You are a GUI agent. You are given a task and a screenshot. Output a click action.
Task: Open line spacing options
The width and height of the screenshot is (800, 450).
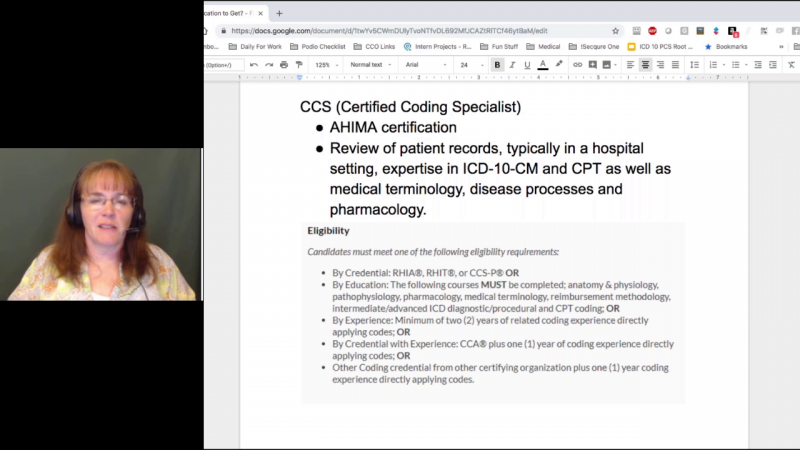click(694, 65)
